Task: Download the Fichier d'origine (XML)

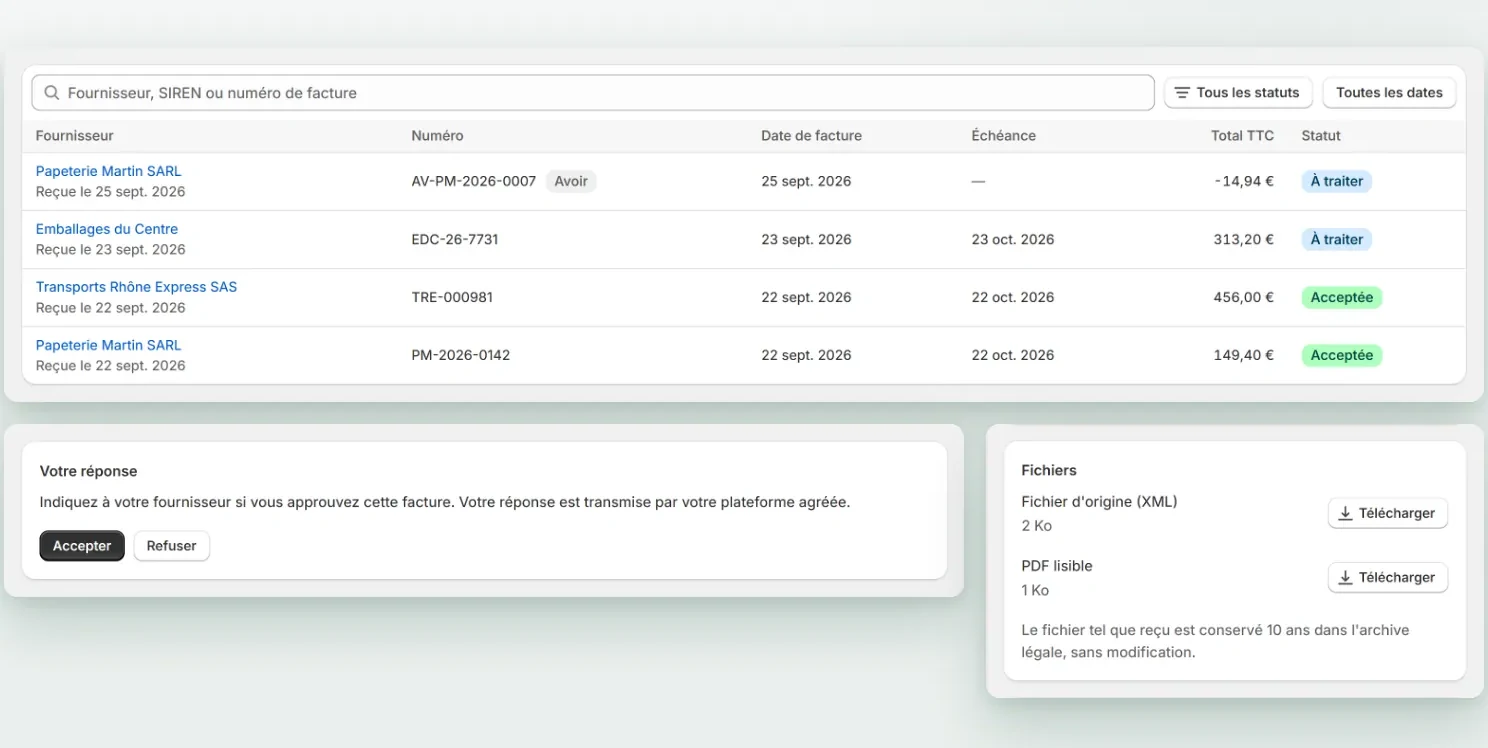Action: pyautogui.click(x=1387, y=513)
